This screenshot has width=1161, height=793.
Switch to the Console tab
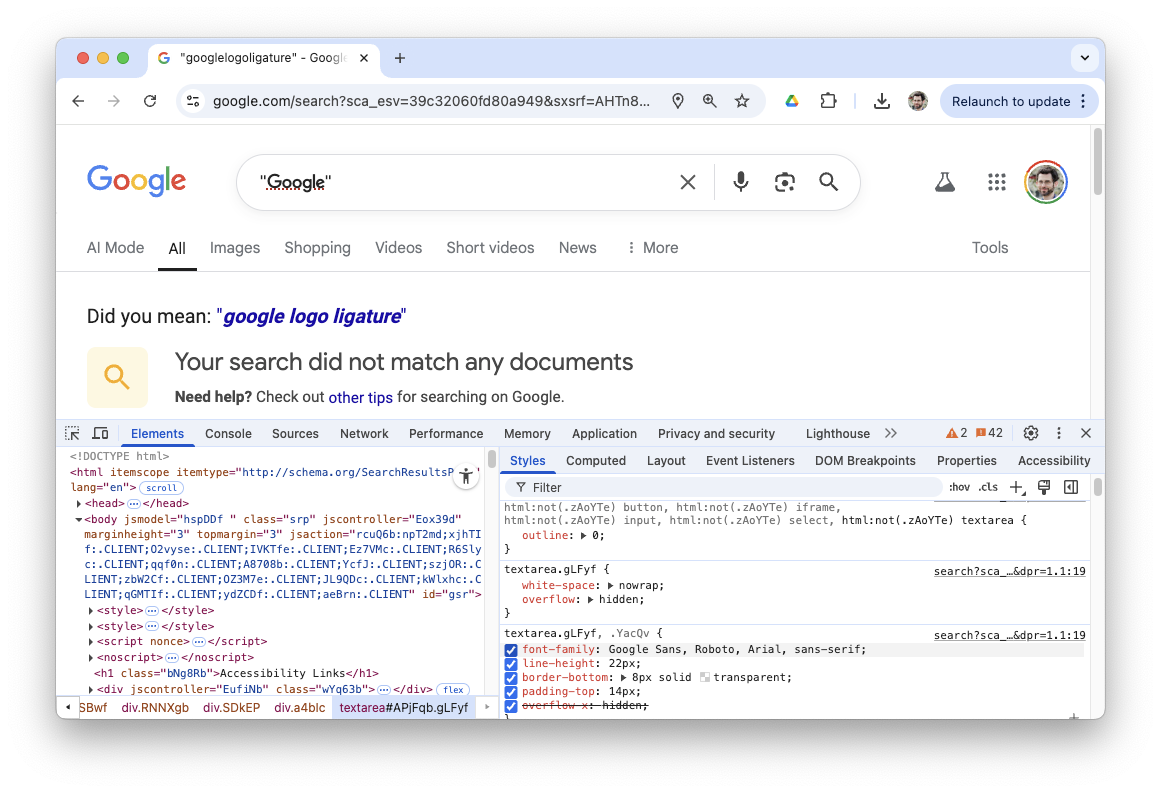pyautogui.click(x=228, y=434)
